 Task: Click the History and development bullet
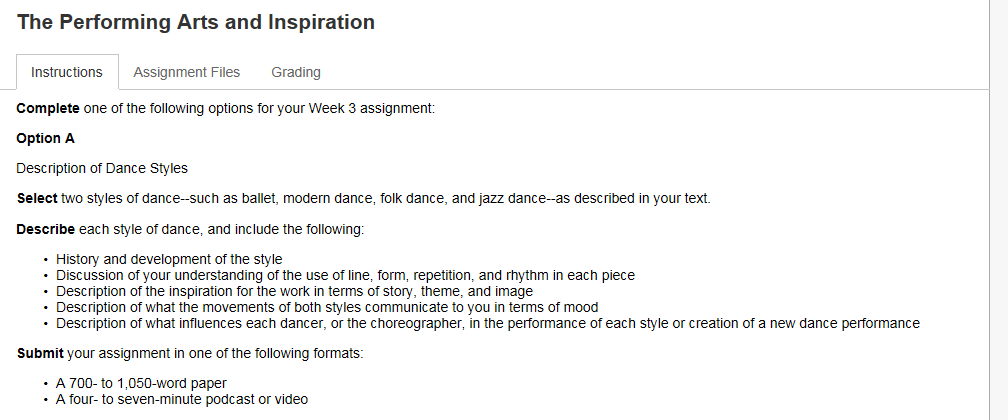(x=169, y=259)
